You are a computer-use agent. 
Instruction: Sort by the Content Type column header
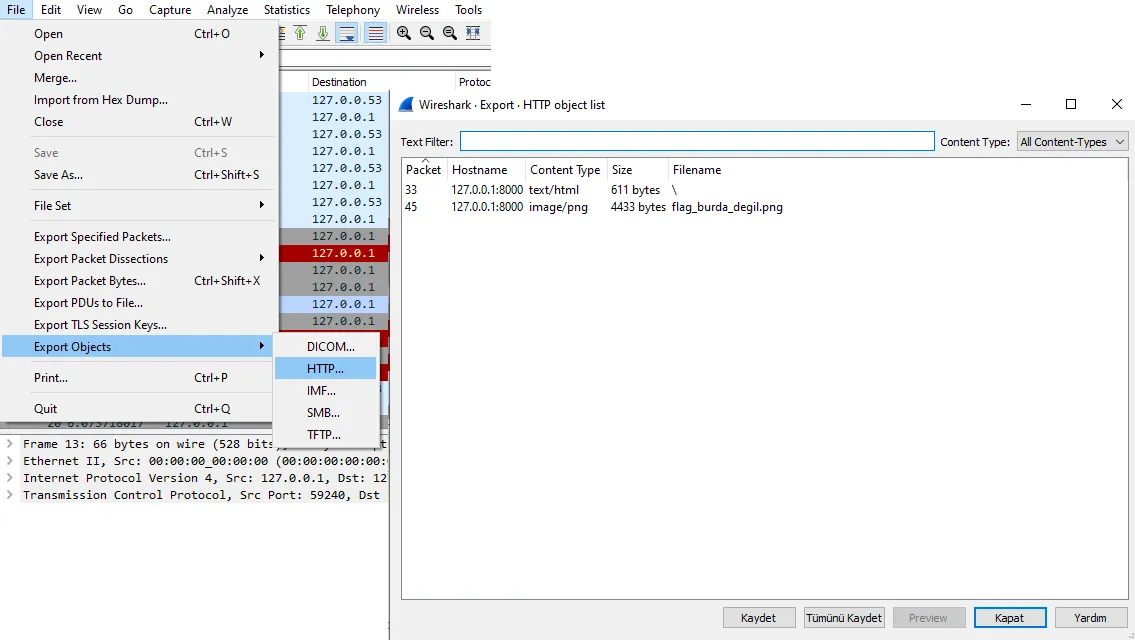[x=565, y=169]
